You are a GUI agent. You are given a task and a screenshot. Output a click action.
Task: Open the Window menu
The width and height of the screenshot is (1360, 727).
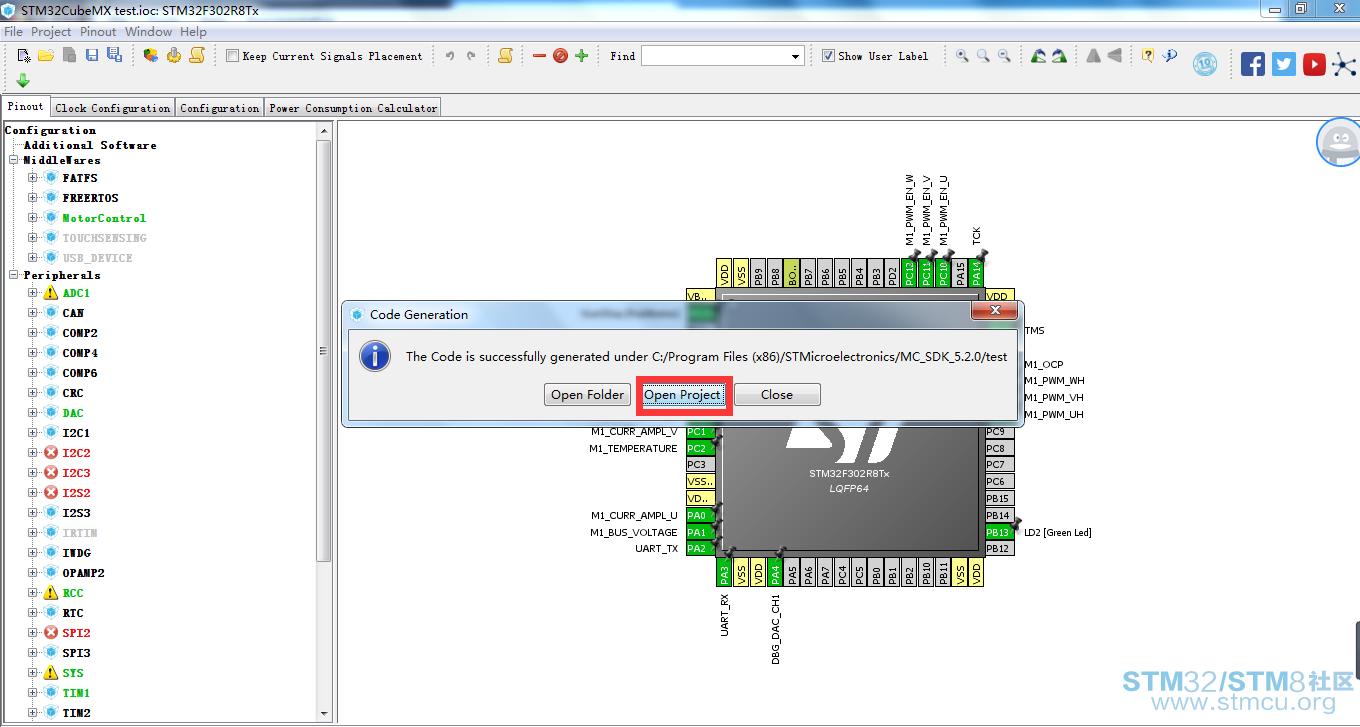(x=149, y=32)
